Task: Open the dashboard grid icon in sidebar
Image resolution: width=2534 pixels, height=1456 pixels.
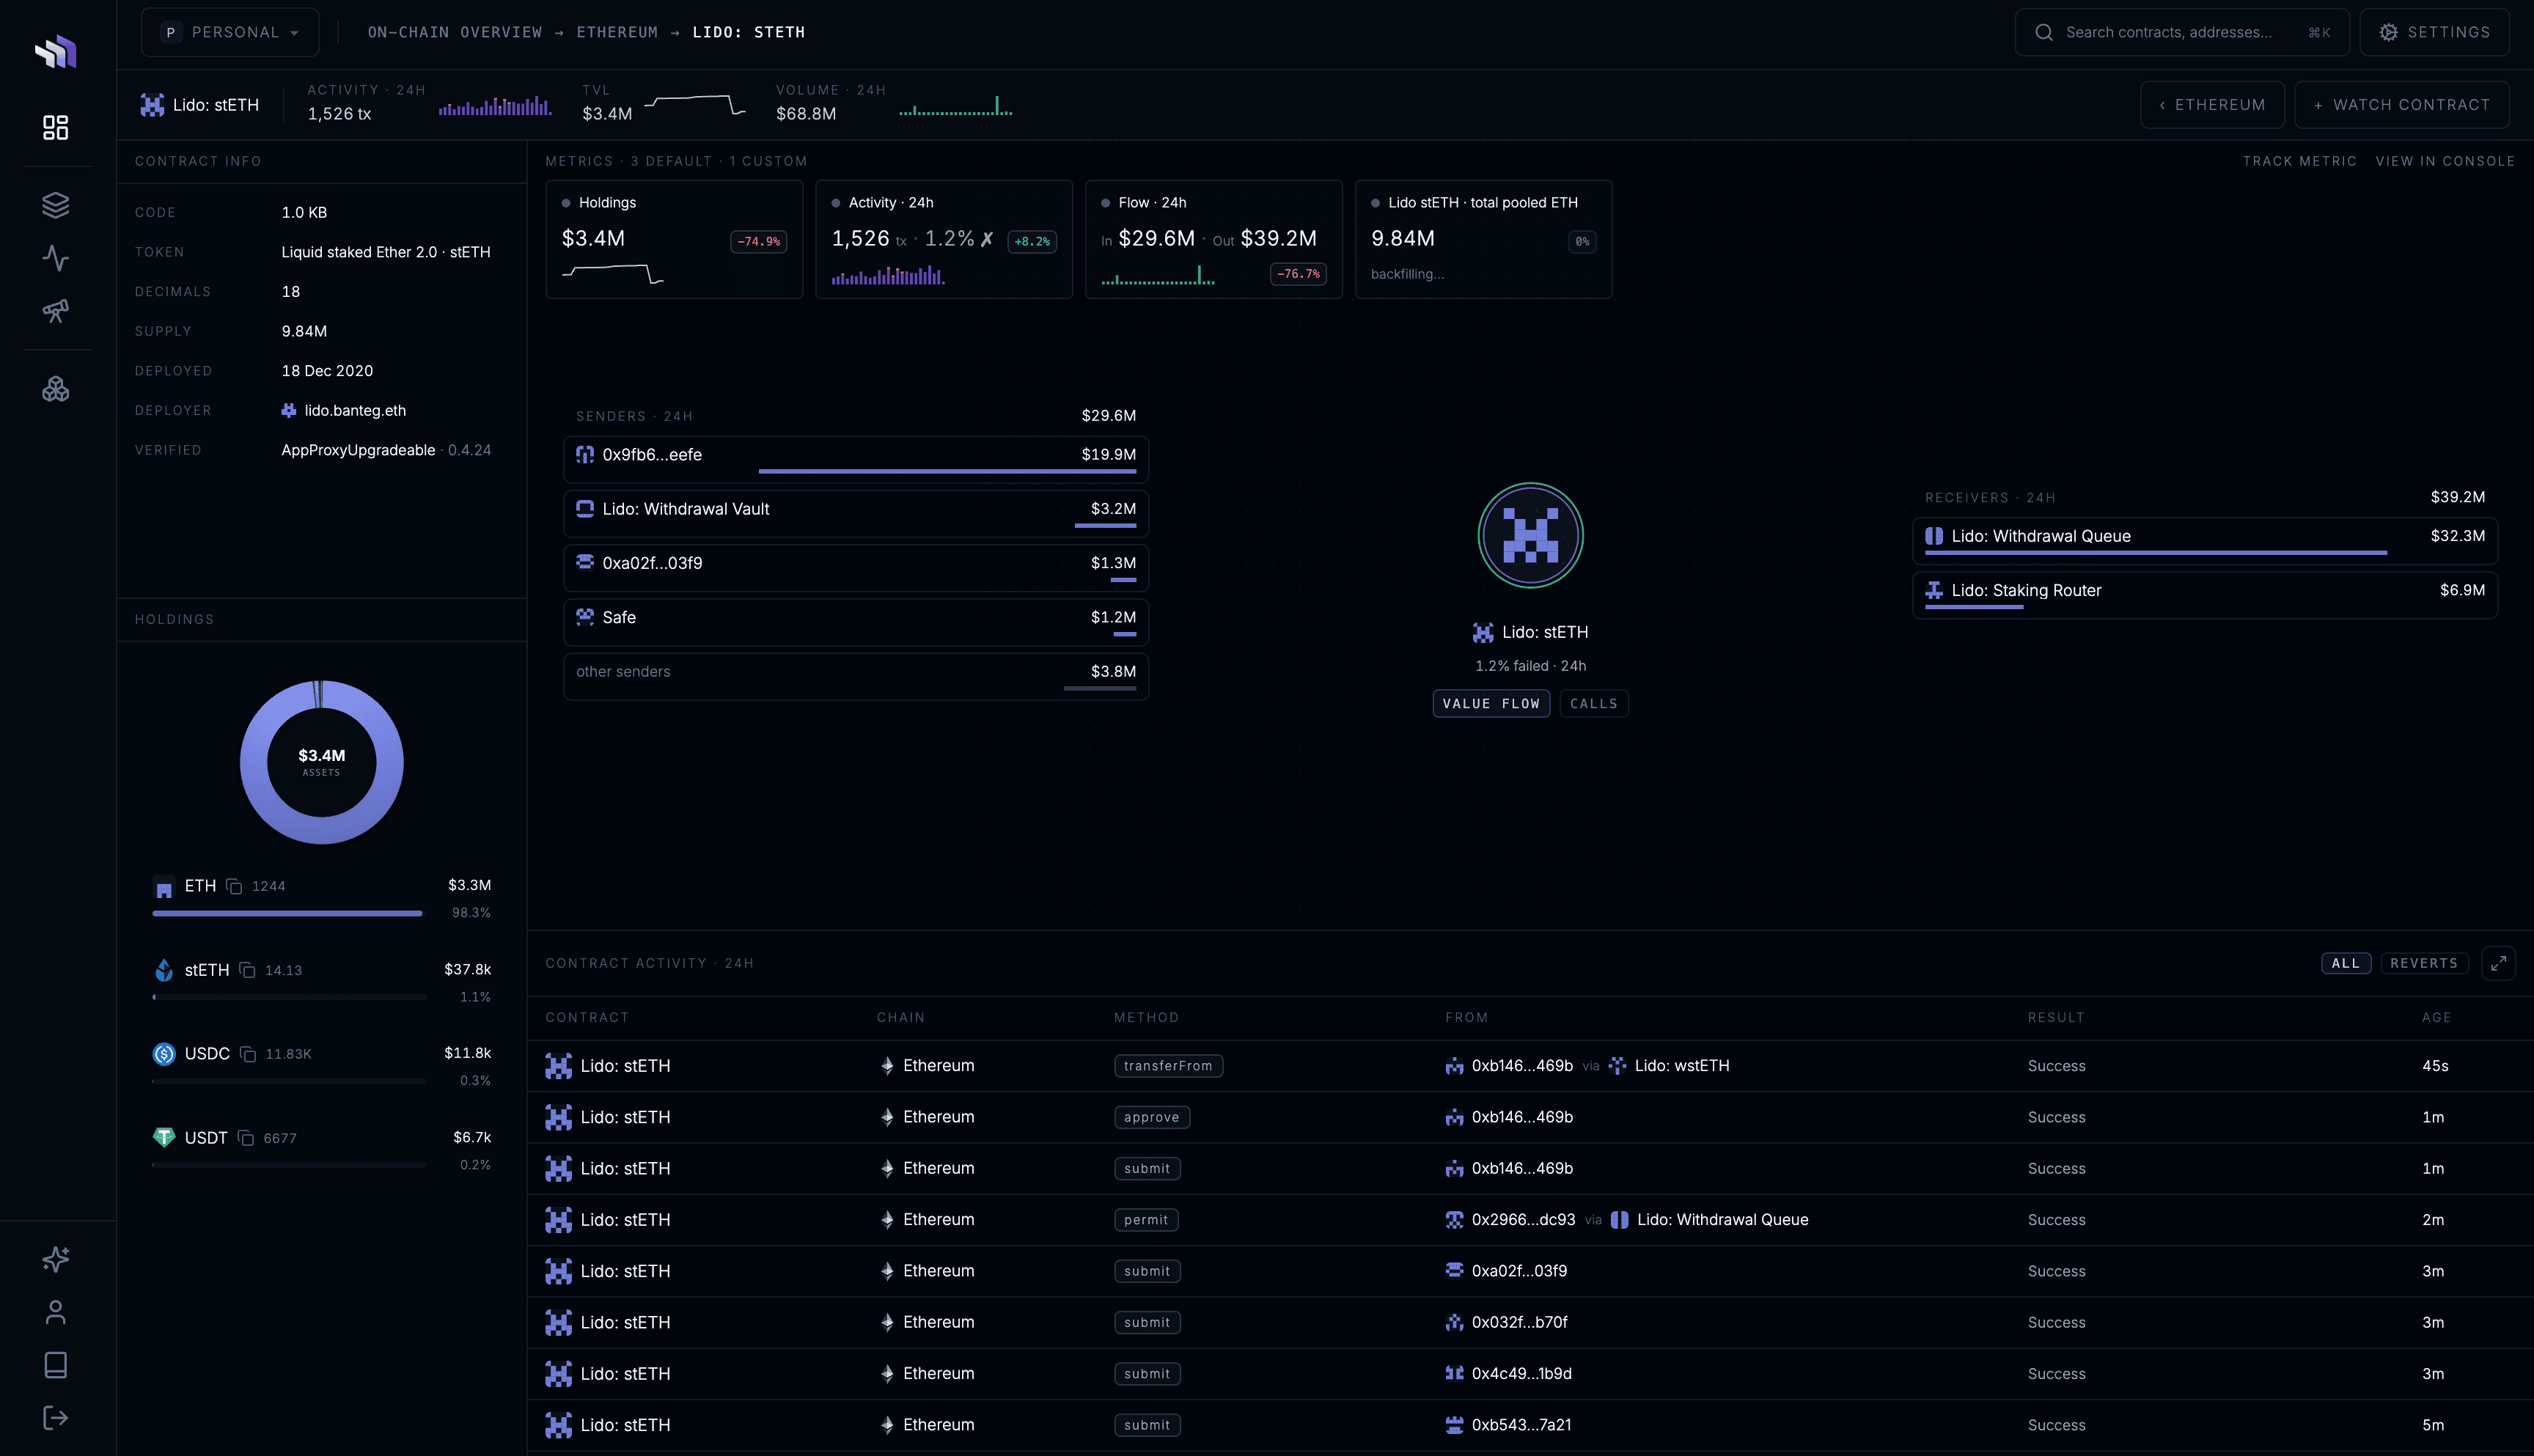Action: point(56,127)
